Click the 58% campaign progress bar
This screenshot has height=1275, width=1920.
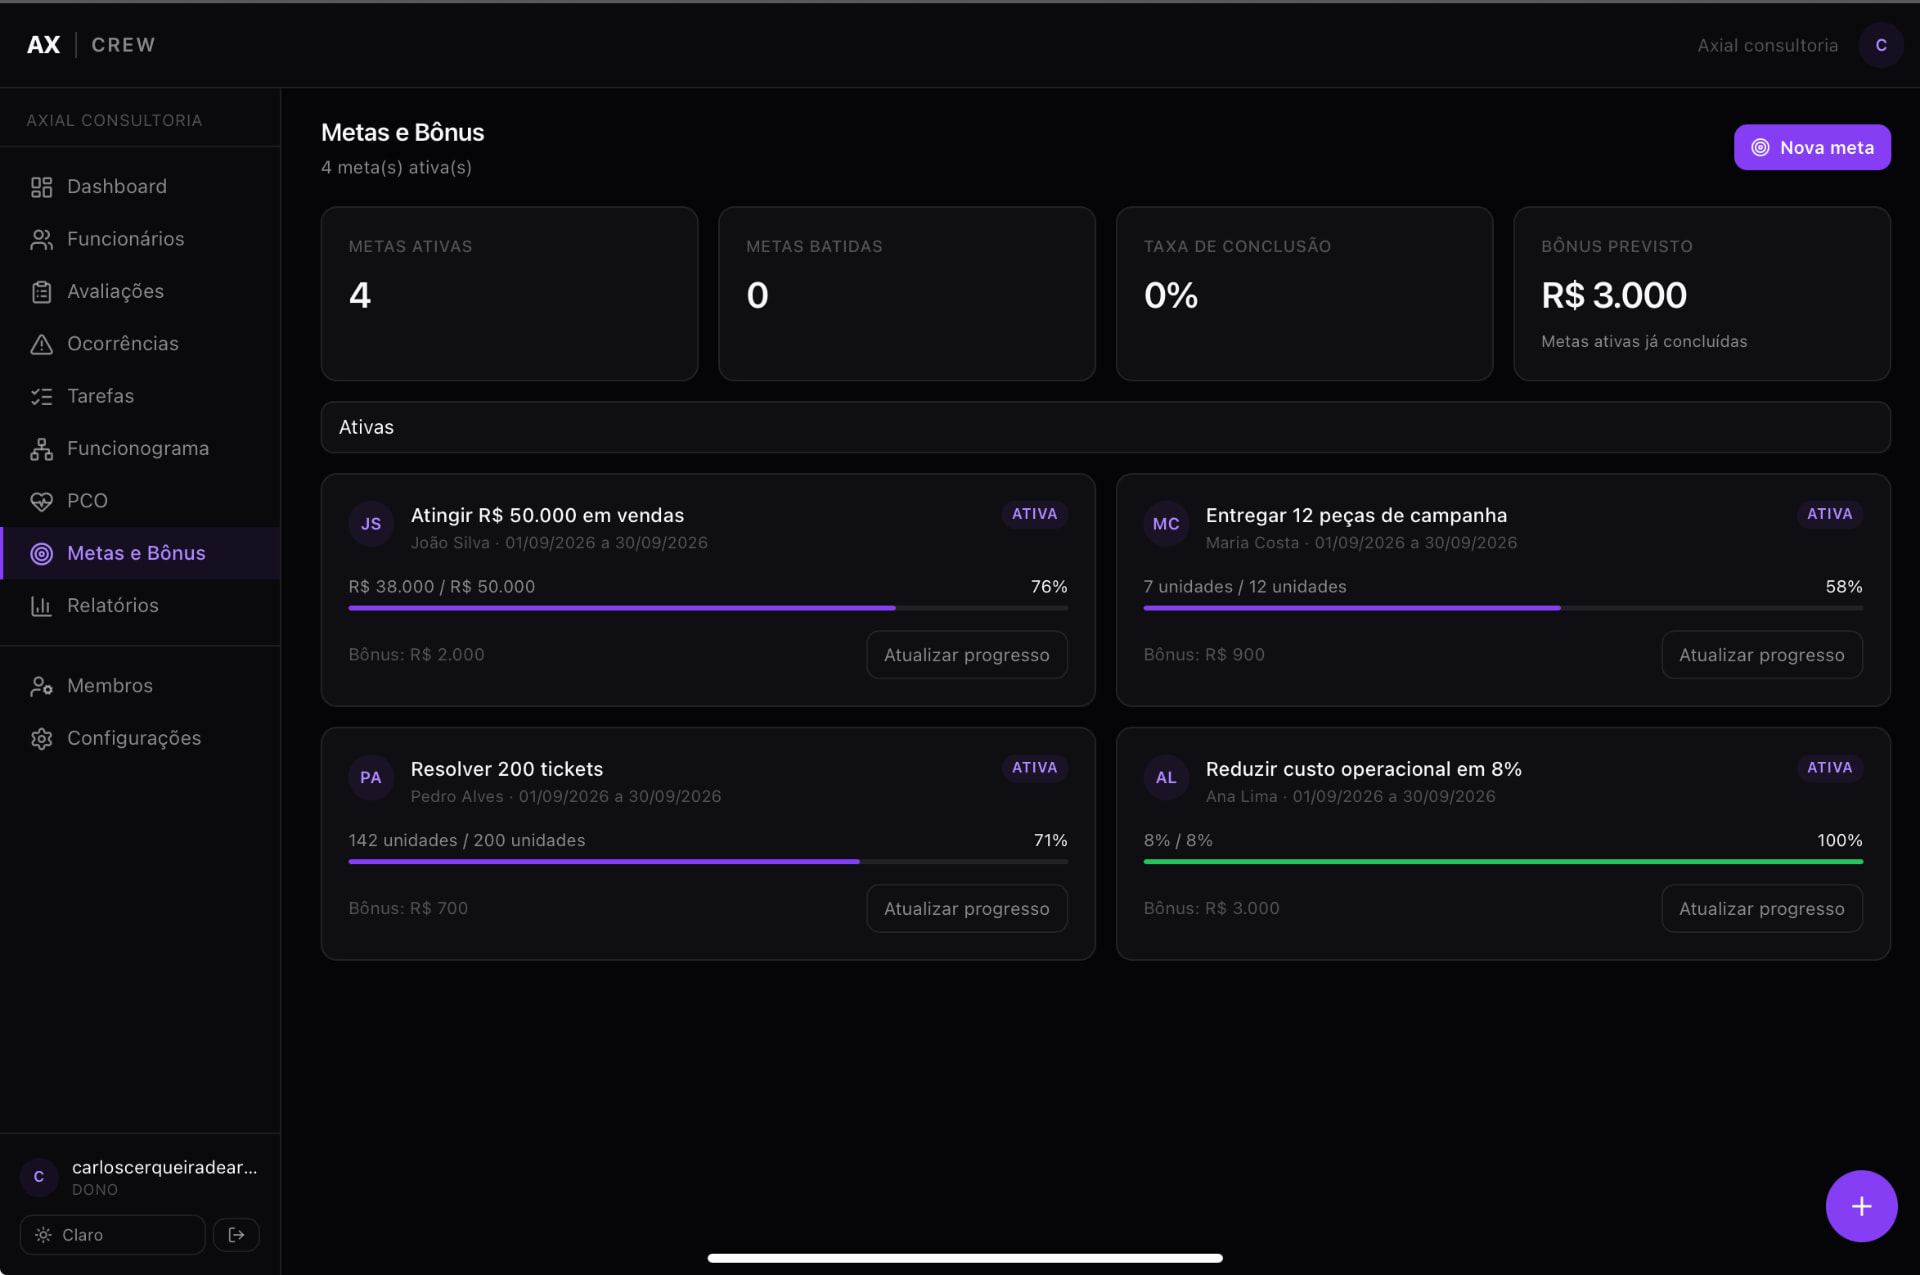pyautogui.click(x=1502, y=608)
